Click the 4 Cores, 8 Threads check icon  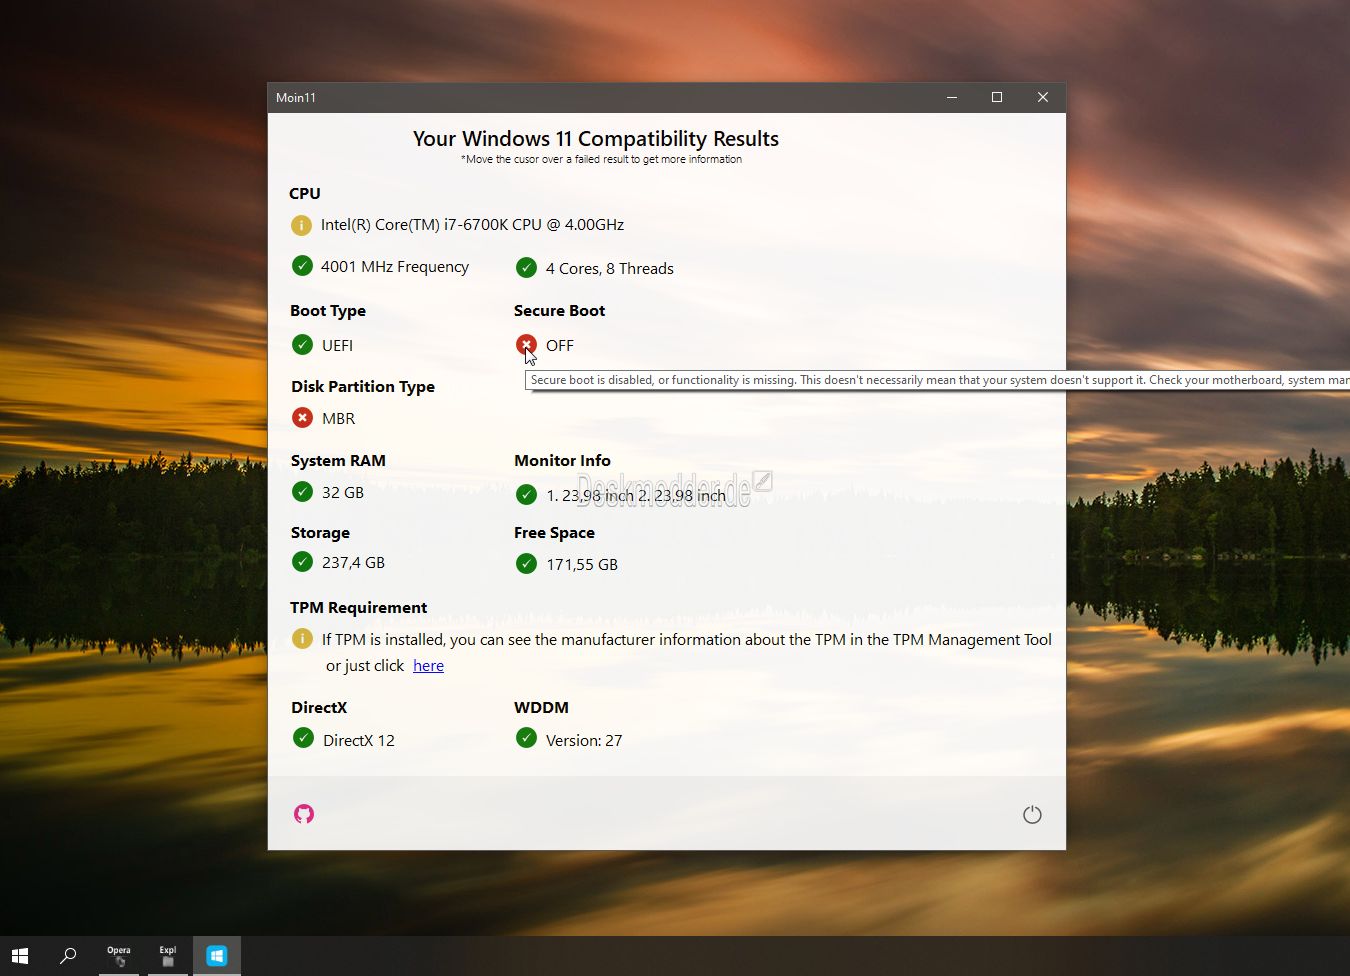click(526, 267)
